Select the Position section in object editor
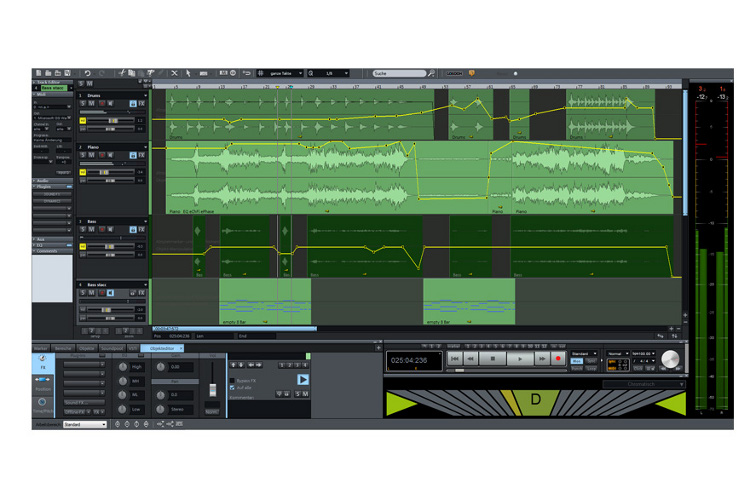750x494 pixels. pyautogui.click(x=43, y=383)
